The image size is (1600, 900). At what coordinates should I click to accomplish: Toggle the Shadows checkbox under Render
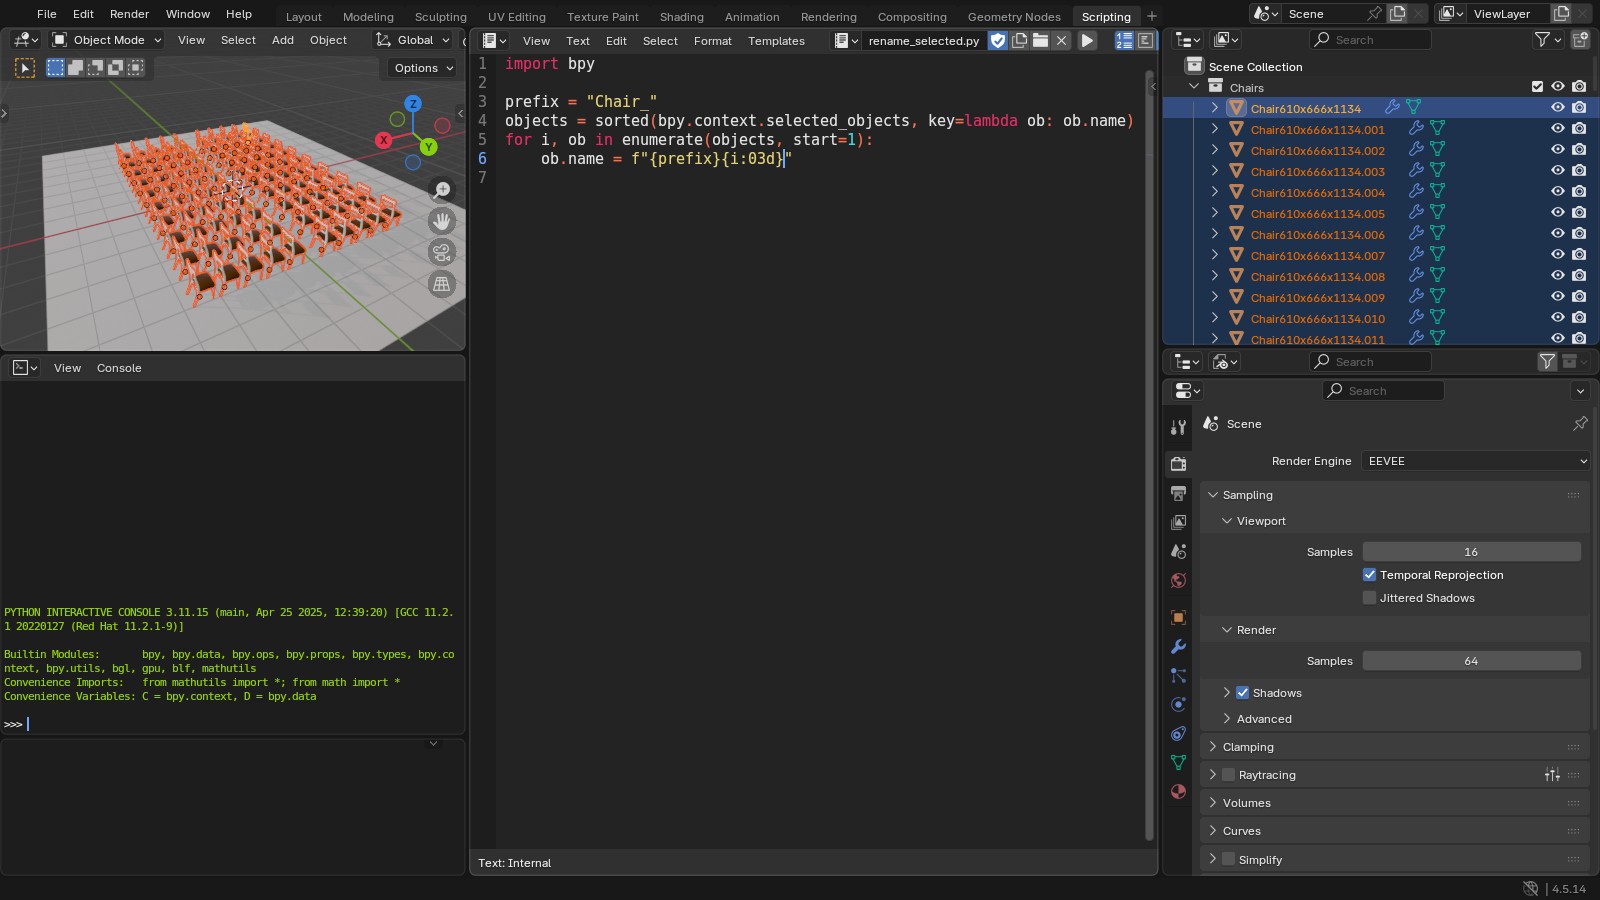pyautogui.click(x=1242, y=693)
